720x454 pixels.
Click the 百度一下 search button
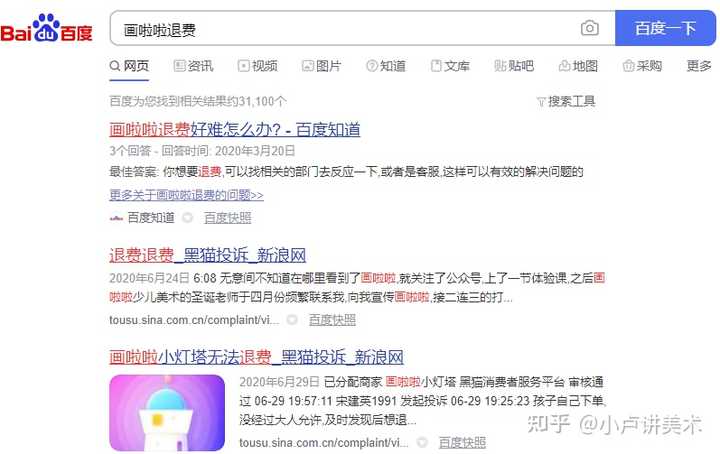point(665,28)
